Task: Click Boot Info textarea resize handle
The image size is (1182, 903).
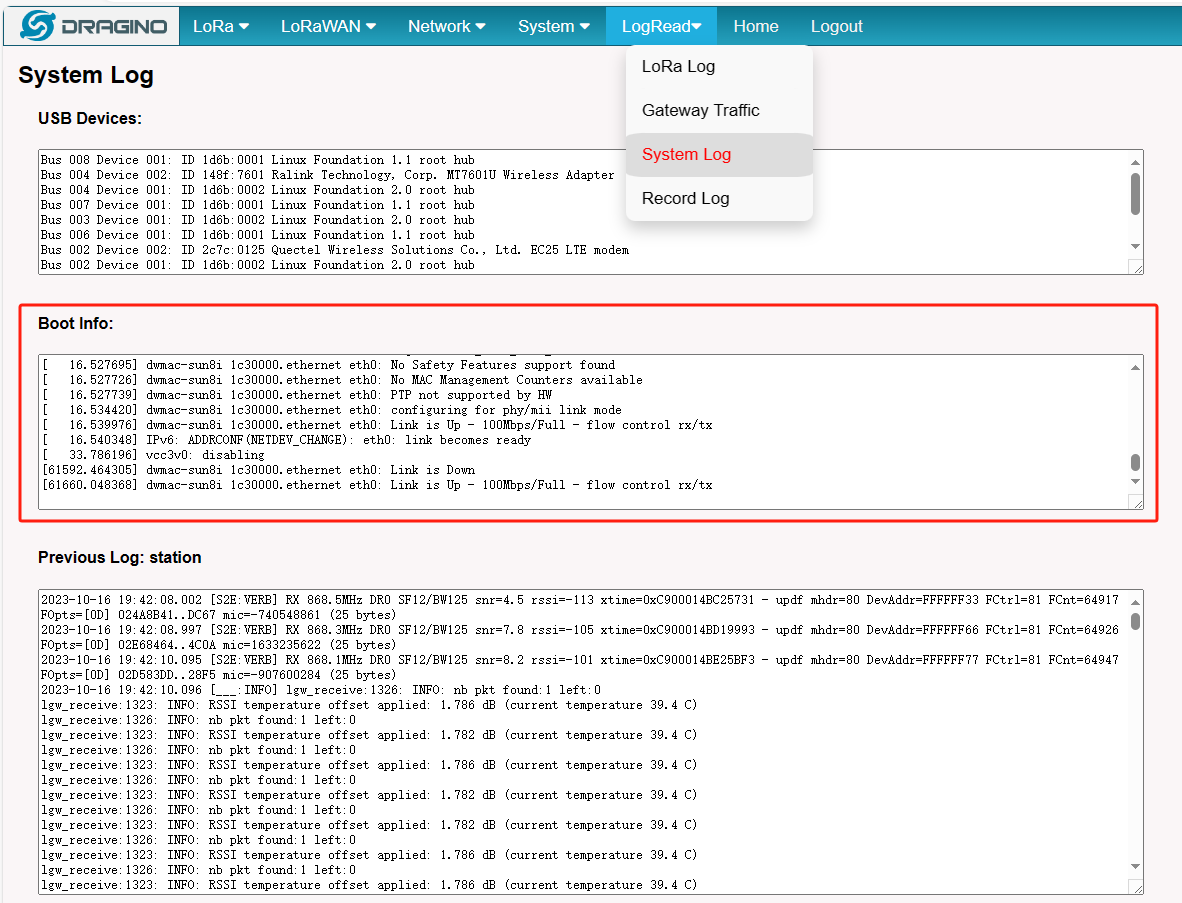Action: pyautogui.click(x=1136, y=503)
